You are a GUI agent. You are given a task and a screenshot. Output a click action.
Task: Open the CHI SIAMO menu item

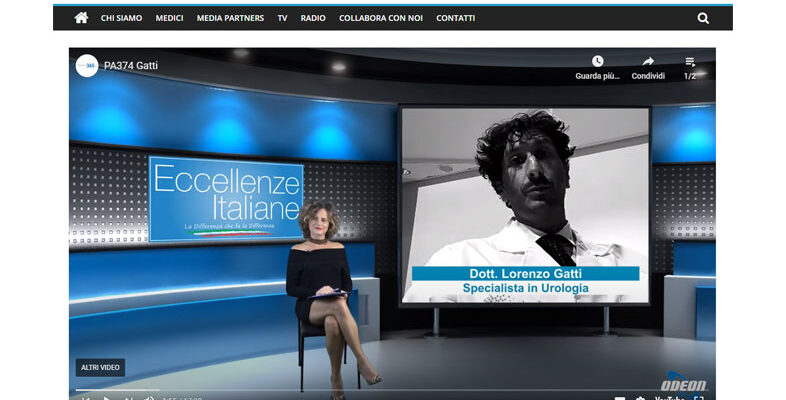click(x=121, y=18)
